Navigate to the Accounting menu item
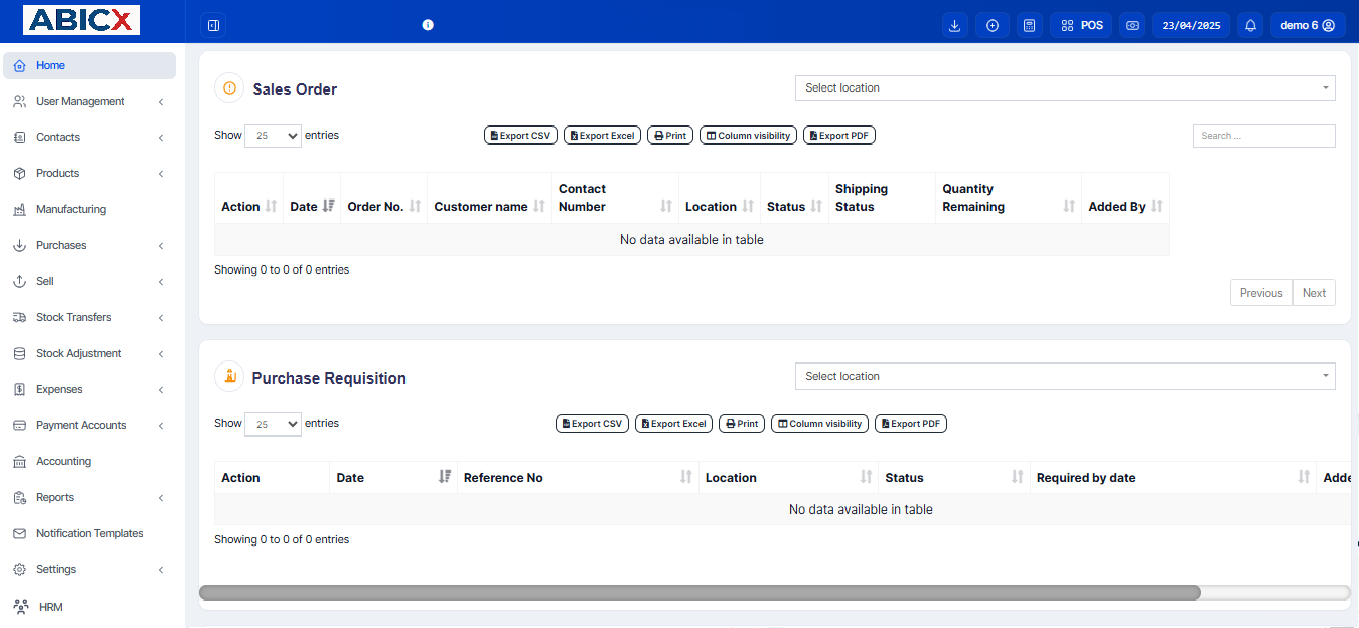Screen dimensions: 1359x628 click(63, 461)
